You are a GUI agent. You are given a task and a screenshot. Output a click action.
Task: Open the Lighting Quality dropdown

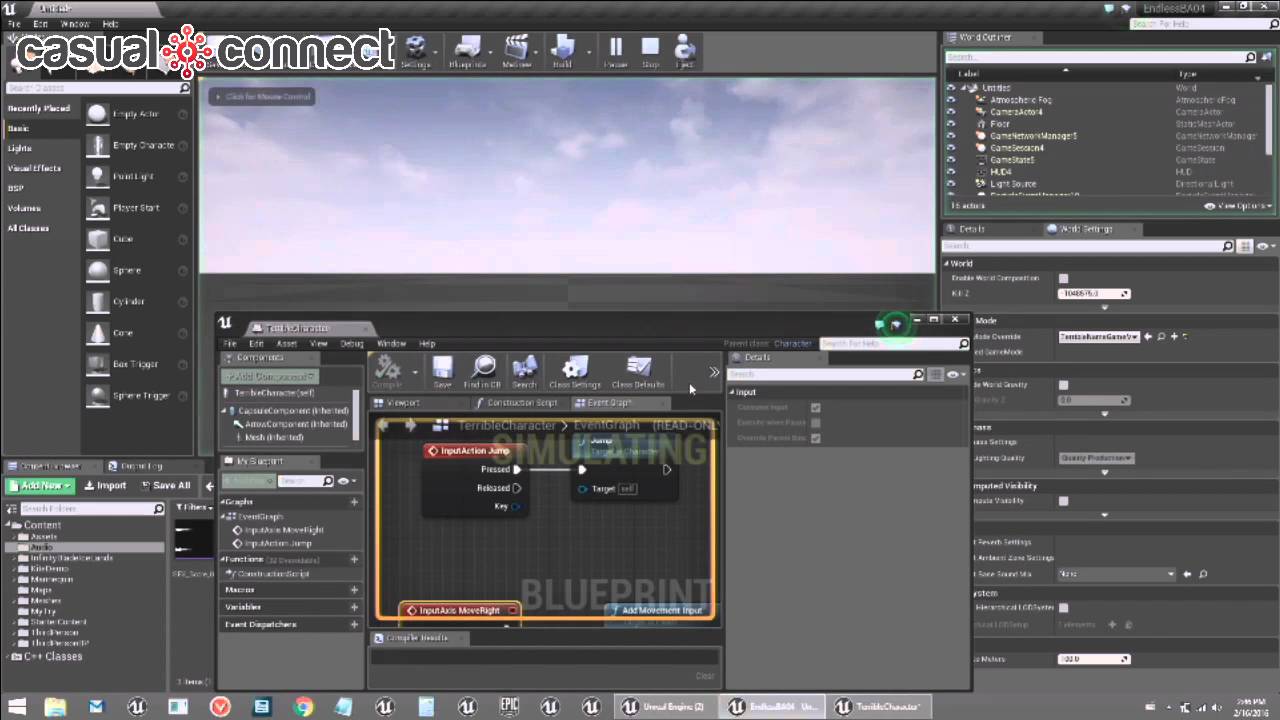point(1096,458)
